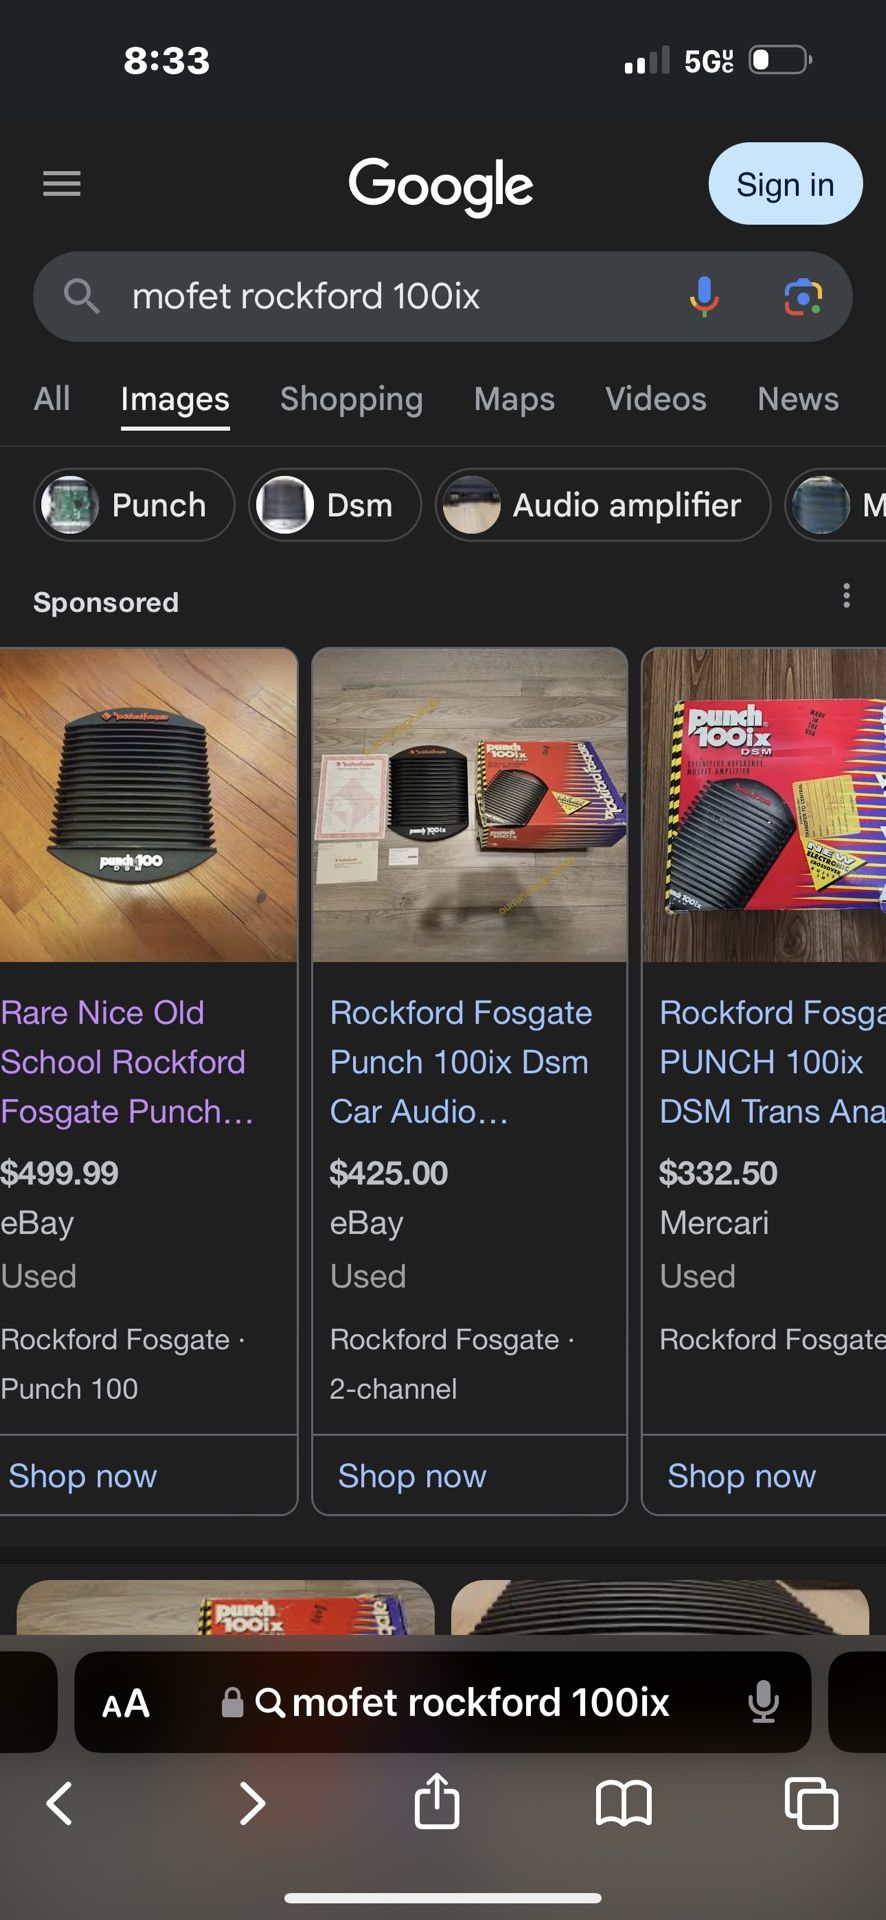The width and height of the screenshot is (886, 1920).
Task: Switch to the Shopping tab
Action: click(351, 399)
